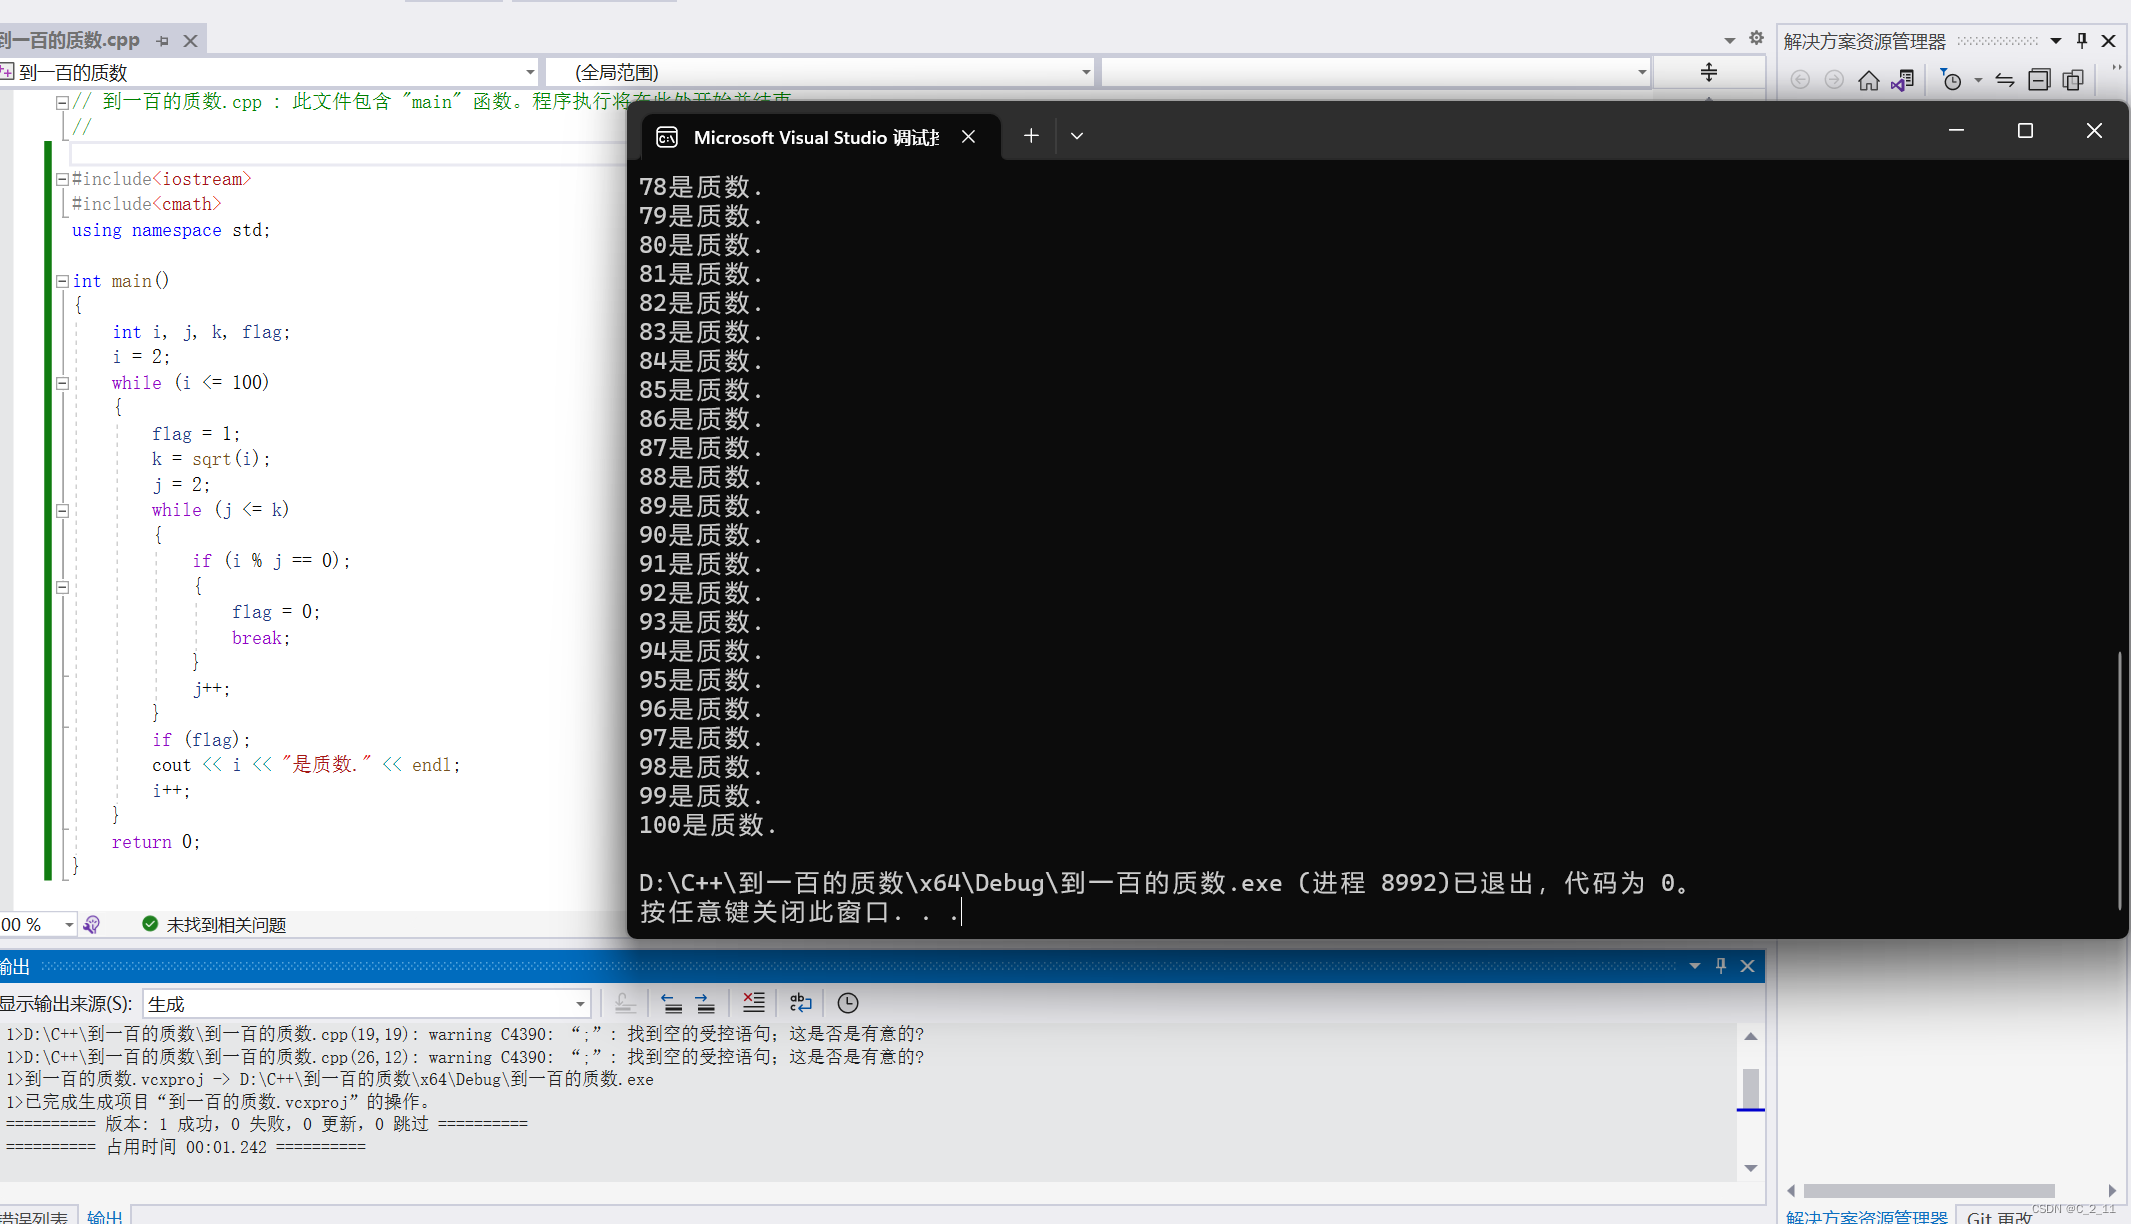Click the Home icon in Solution Explorer

[1868, 80]
